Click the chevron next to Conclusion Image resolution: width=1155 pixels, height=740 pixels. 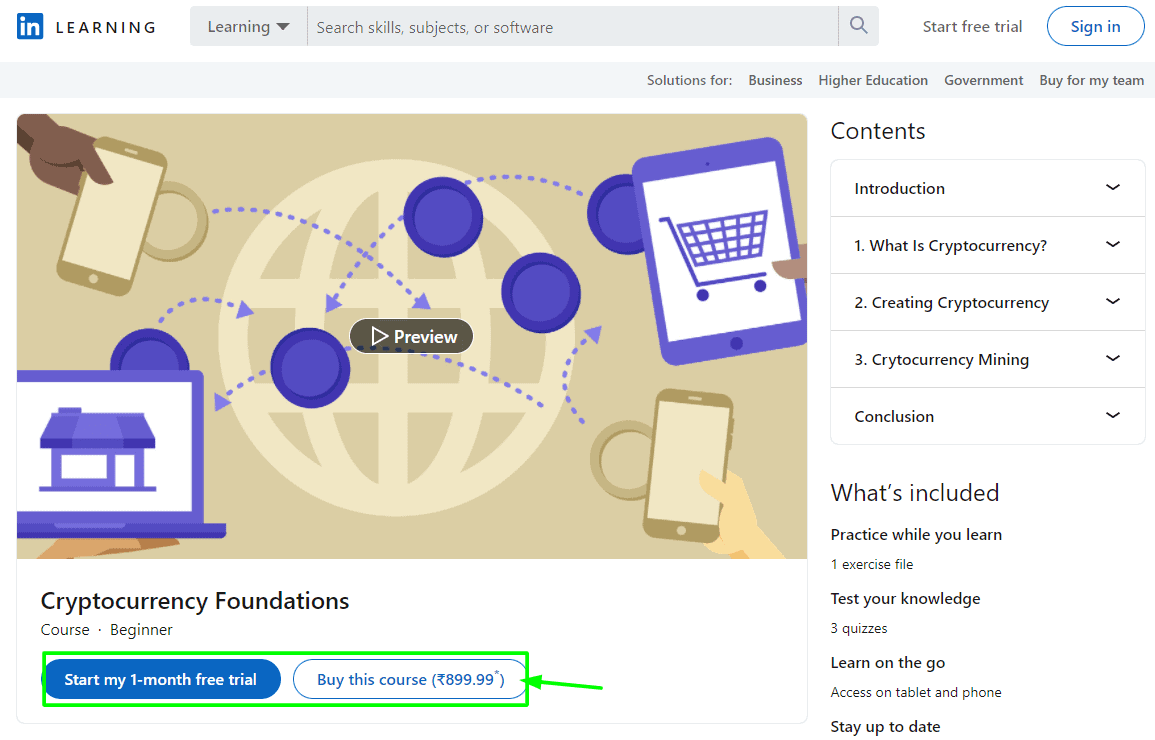coord(1113,416)
